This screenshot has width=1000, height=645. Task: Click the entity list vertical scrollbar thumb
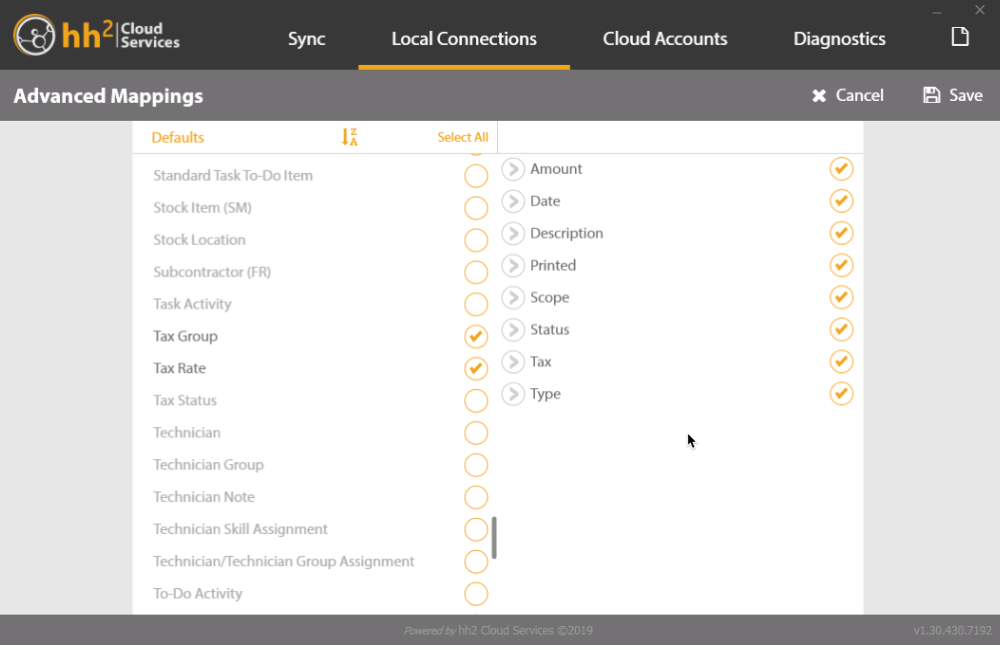coord(494,538)
